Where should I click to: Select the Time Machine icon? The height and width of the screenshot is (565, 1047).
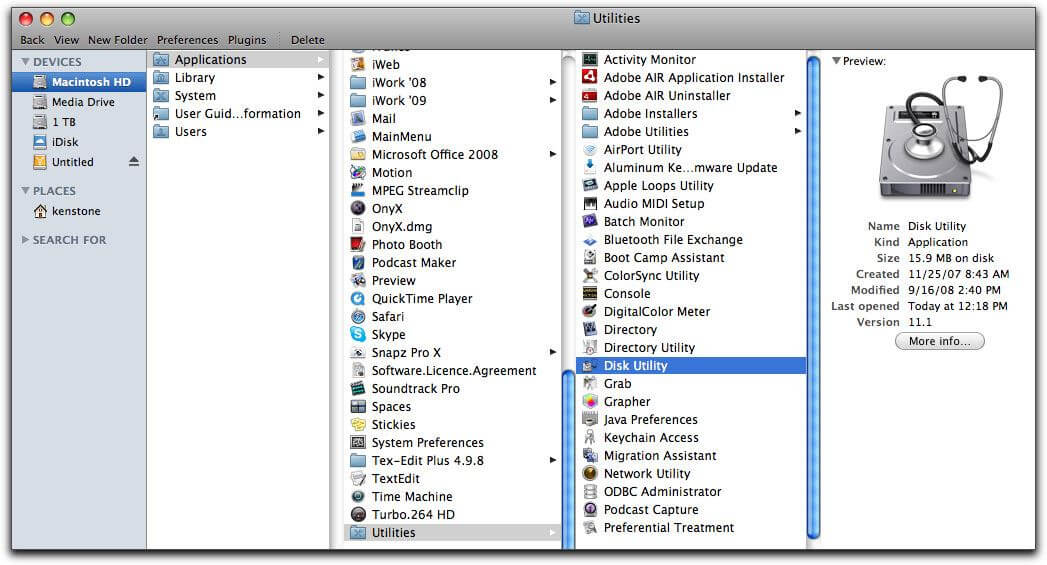point(358,497)
